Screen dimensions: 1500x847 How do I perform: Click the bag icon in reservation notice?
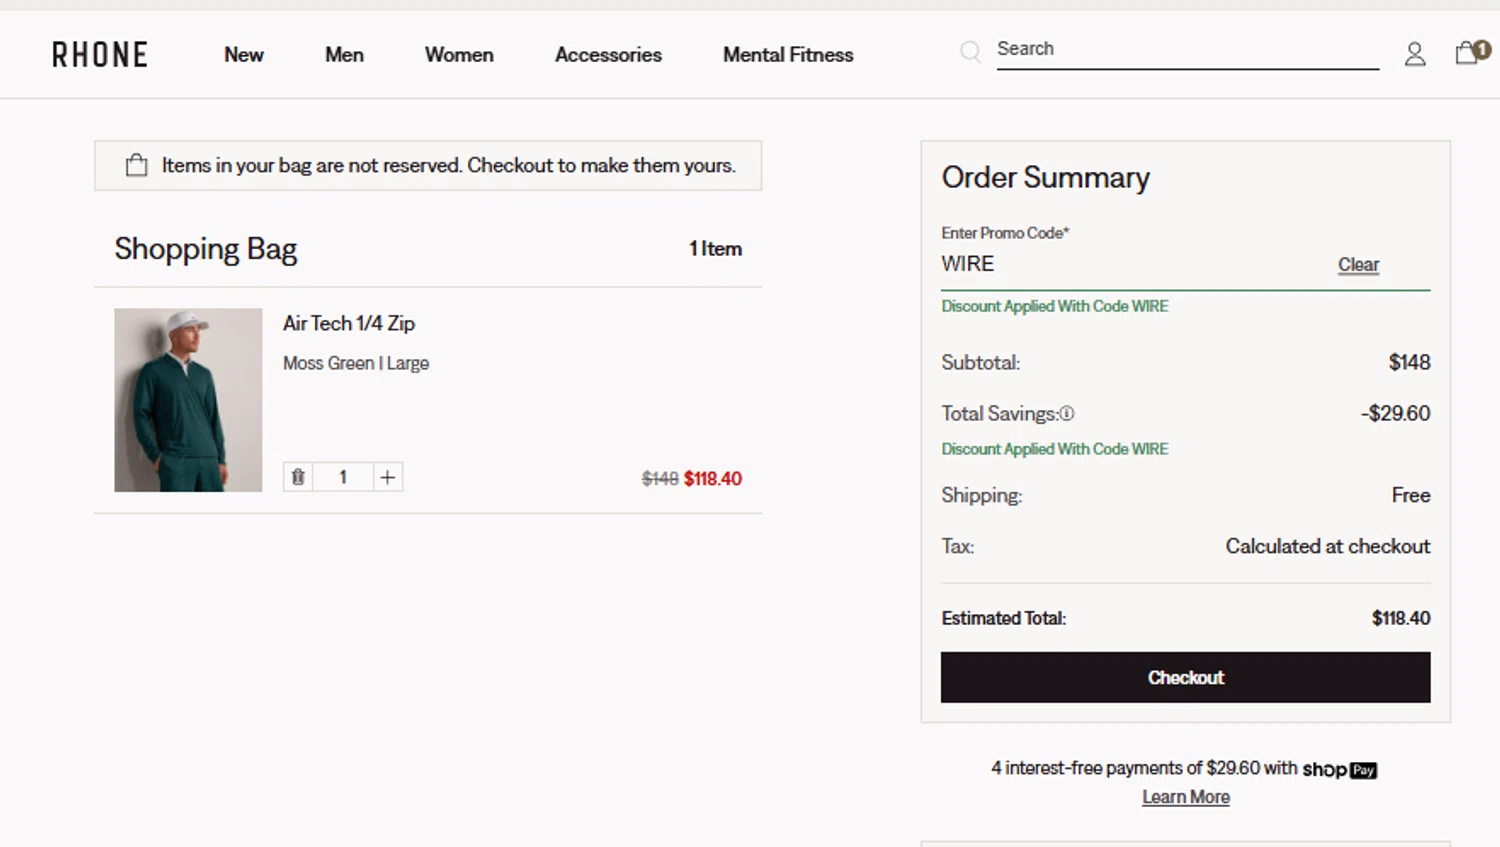[137, 166]
